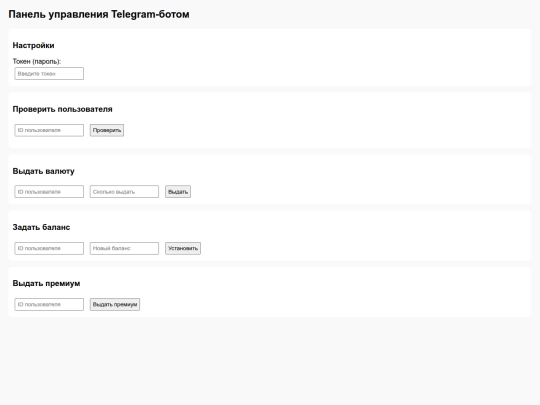Viewport: 540px width, 405px height.
Task: Click the Токен (пароль) label
Action: (x=37, y=61)
